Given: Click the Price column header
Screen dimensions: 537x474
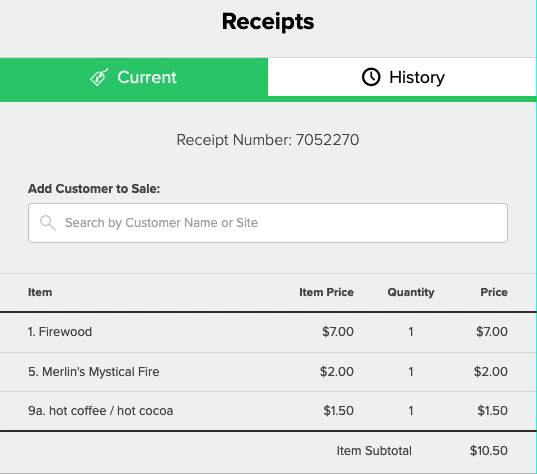Looking at the screenshot, I should (494, 292).
